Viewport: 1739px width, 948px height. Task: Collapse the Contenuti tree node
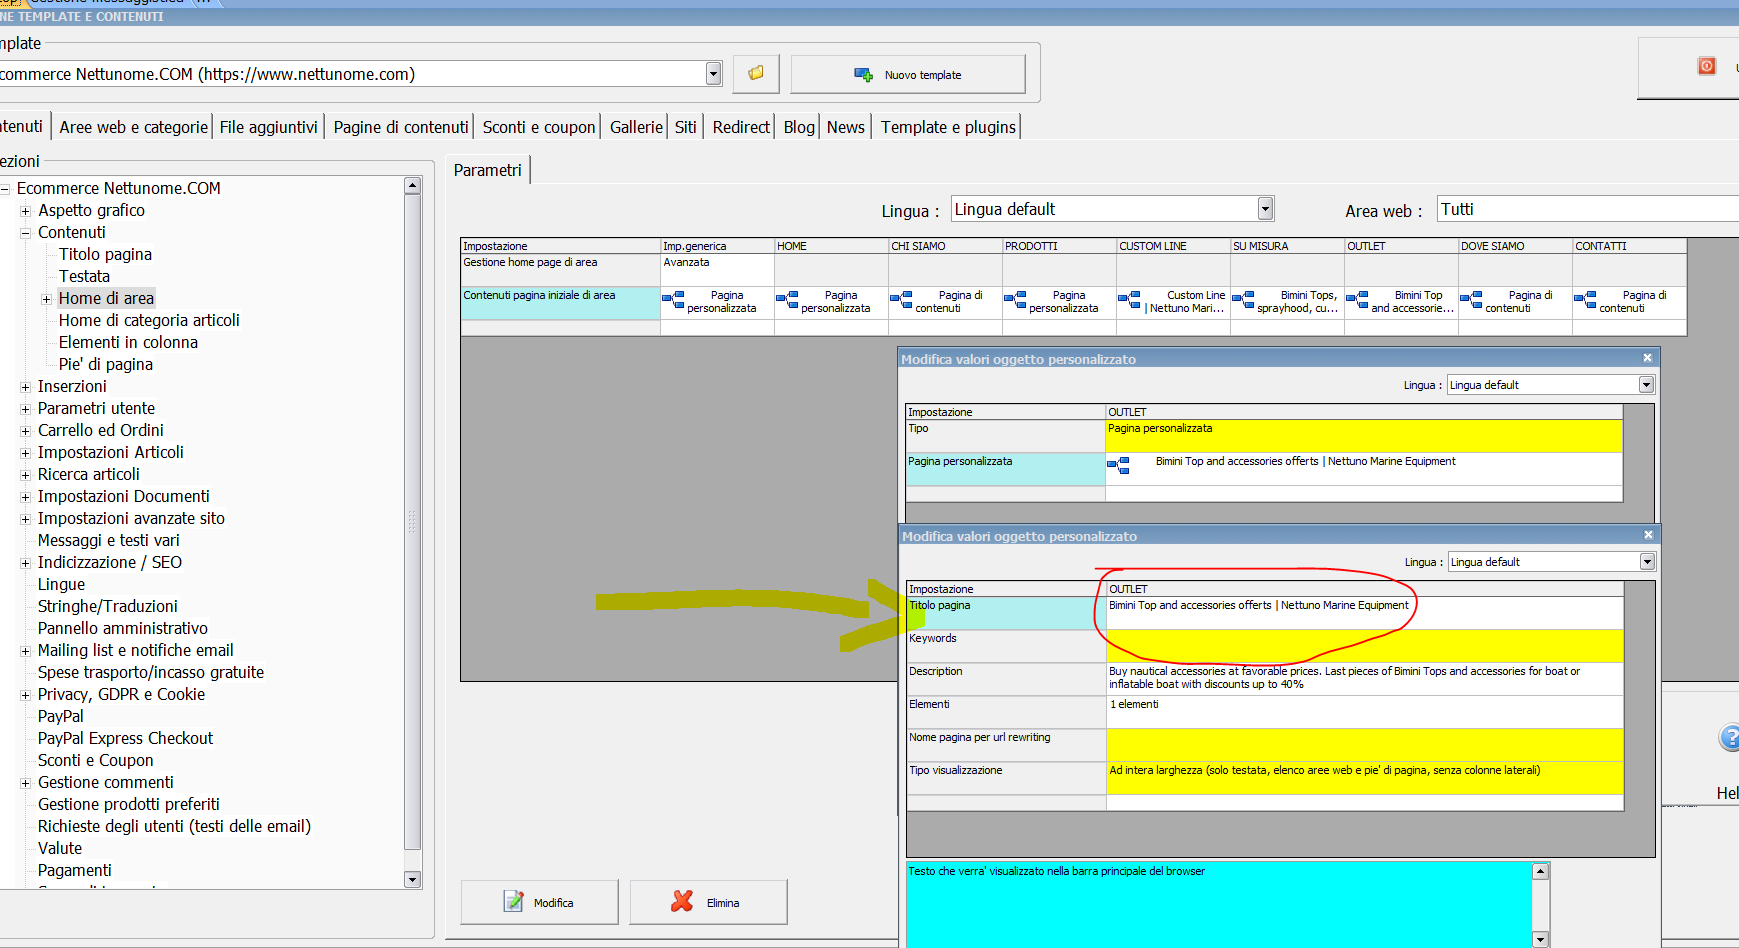click(25, 233)
